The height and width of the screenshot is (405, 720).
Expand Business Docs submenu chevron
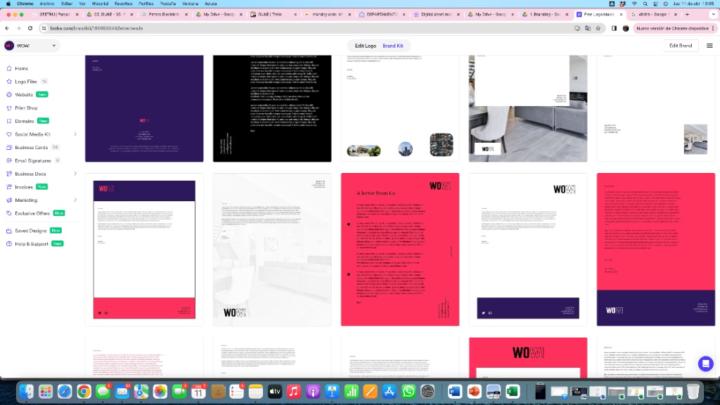[x=75, y=174]
